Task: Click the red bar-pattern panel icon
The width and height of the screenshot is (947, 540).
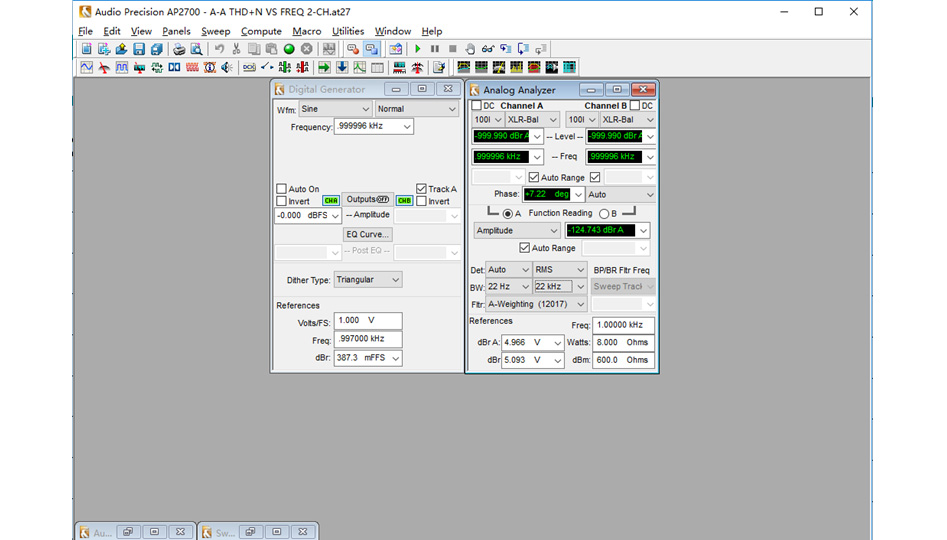Action: (192, 67)
